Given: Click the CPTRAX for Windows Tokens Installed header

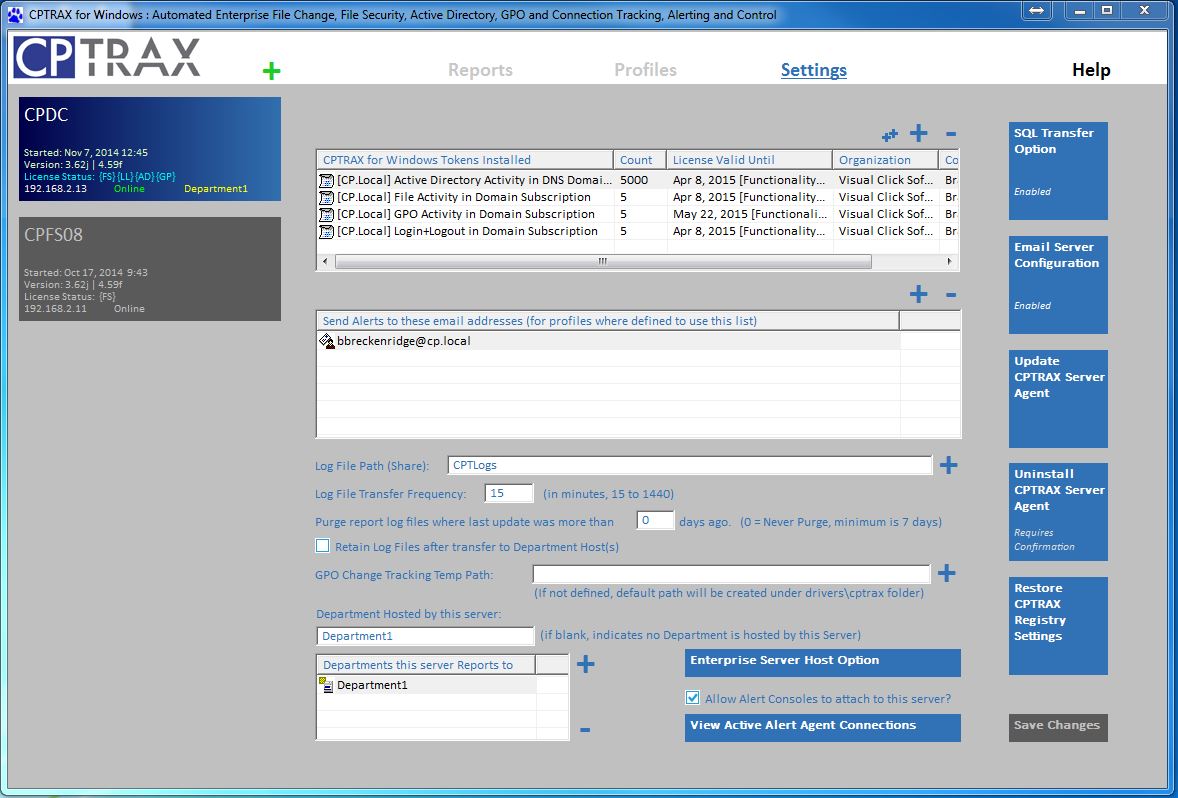Looking at the screenshot, I should pyautogui.click(x=465, y=159).
